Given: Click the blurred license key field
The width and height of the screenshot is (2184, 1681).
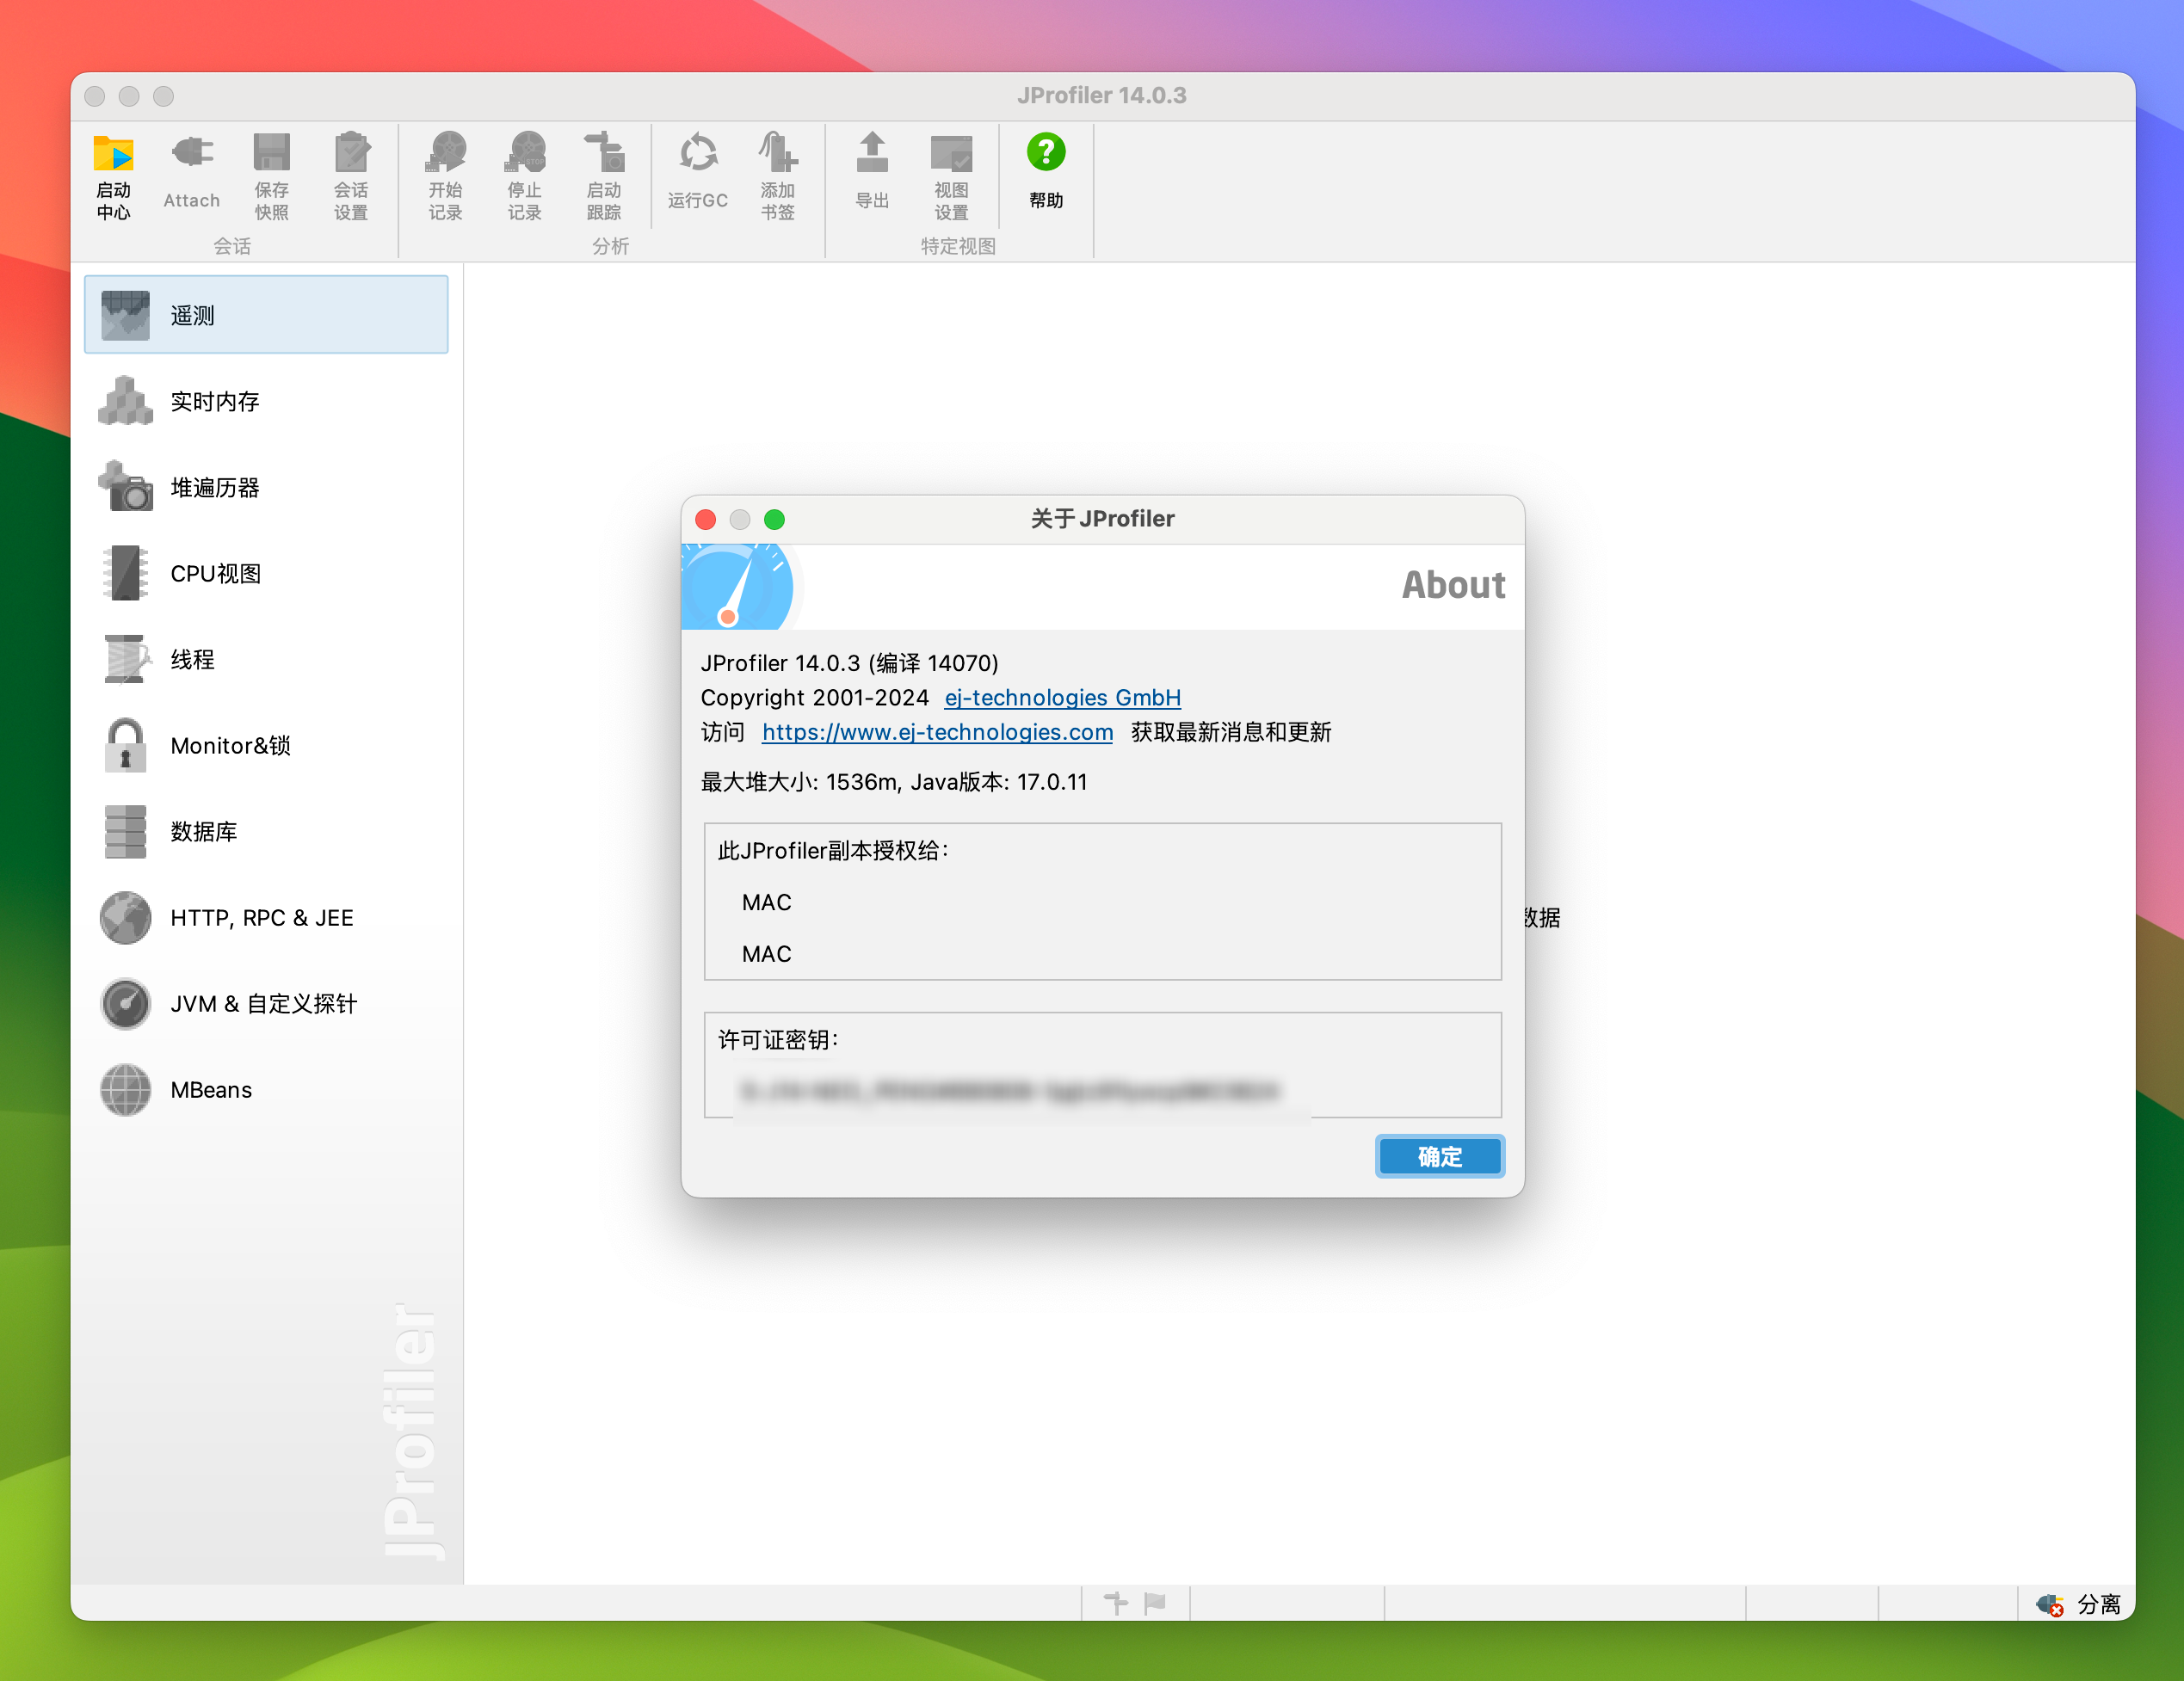Looking at the screenshot, I should click(1009, 1090).
